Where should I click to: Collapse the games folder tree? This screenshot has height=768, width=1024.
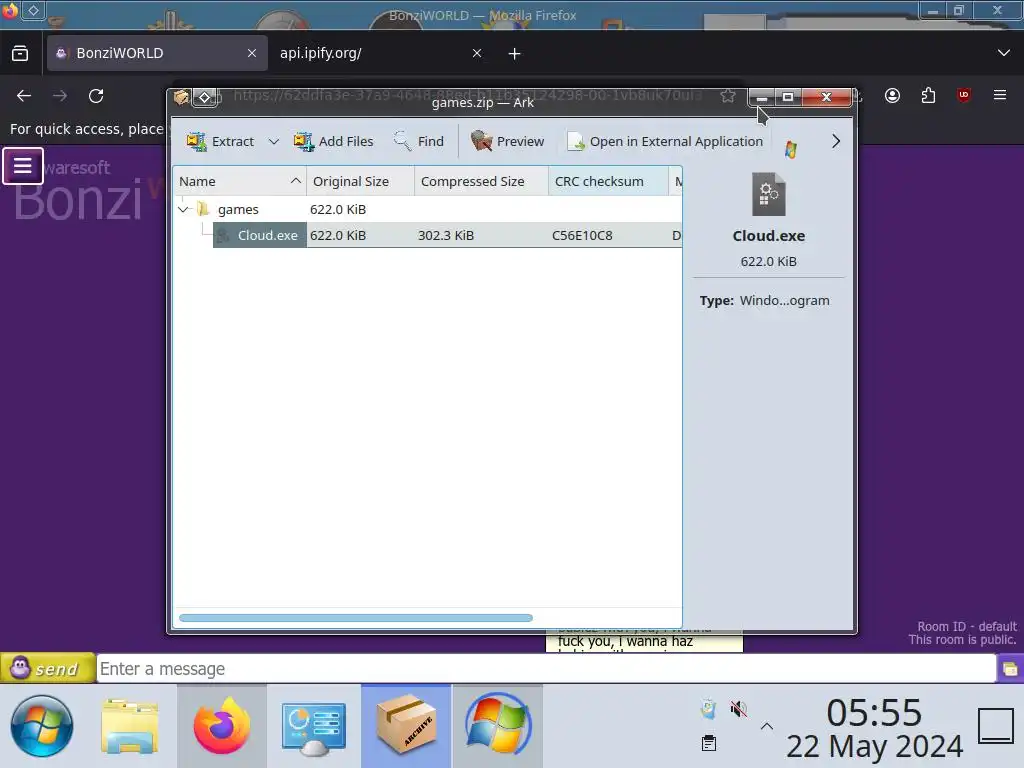[x=184, y=209]
